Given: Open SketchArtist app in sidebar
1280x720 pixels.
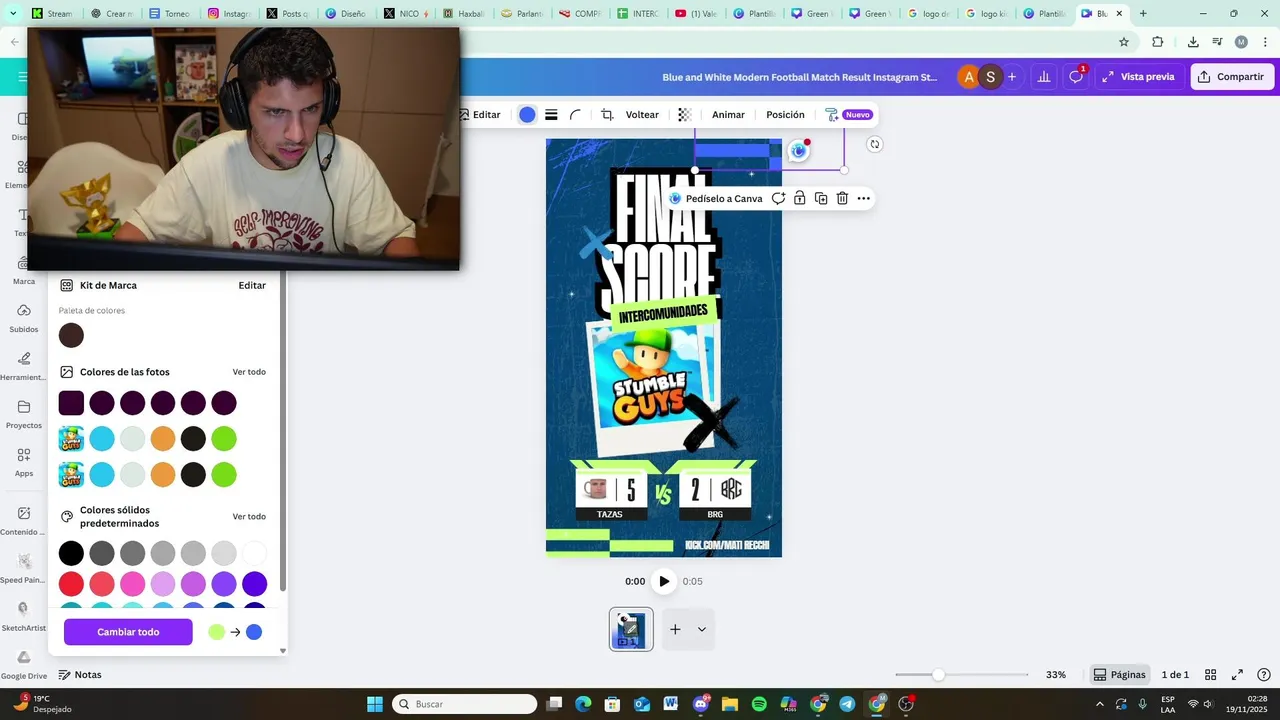Looking at the screenshot, I should click(24, 616).
